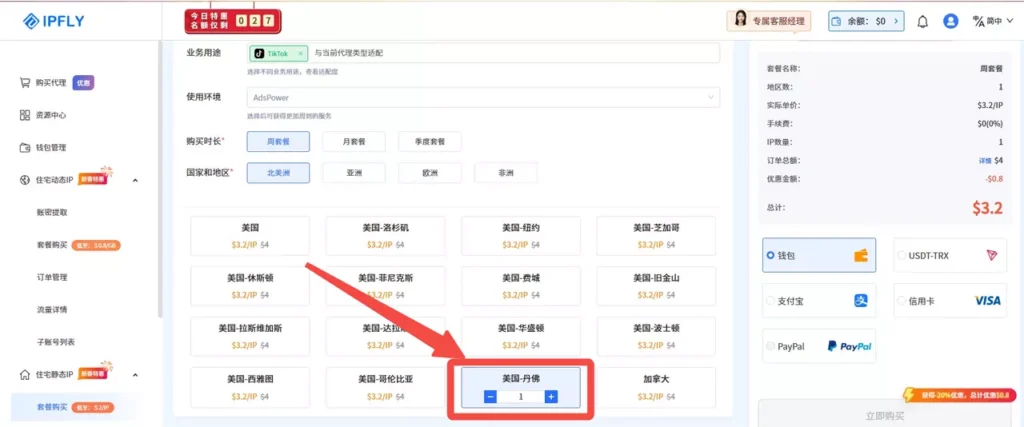Switch to the 亚洲 region tab
The width and height of the screenshot is (1024, 427).
coord(354,173)
